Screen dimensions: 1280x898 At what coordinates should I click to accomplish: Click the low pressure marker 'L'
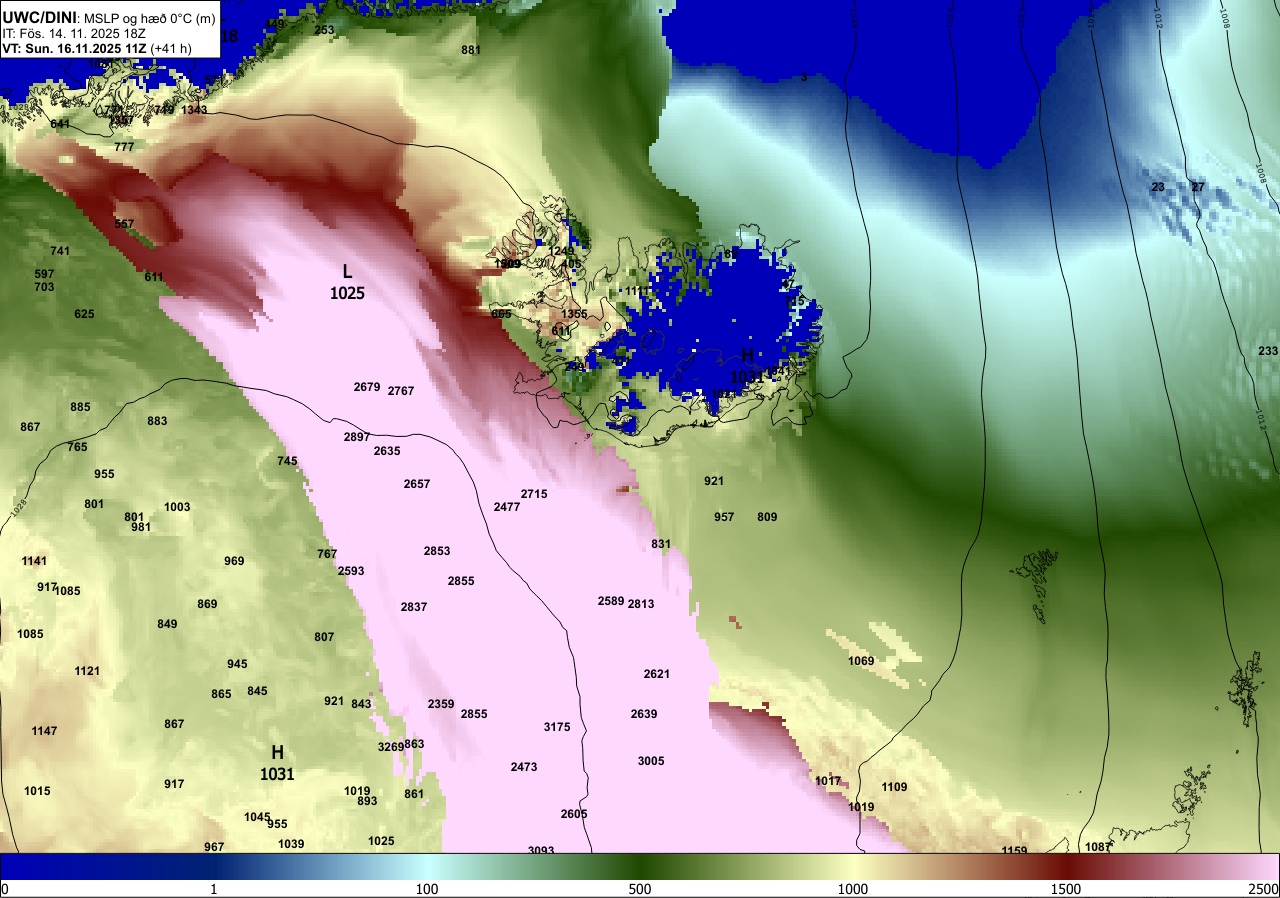(347, 271)
